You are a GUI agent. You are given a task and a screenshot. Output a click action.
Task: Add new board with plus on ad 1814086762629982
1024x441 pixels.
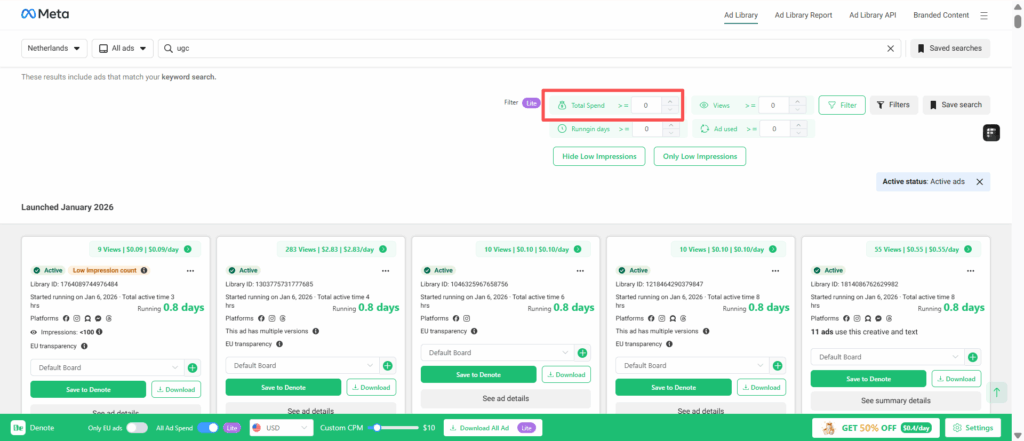point(972,357)
